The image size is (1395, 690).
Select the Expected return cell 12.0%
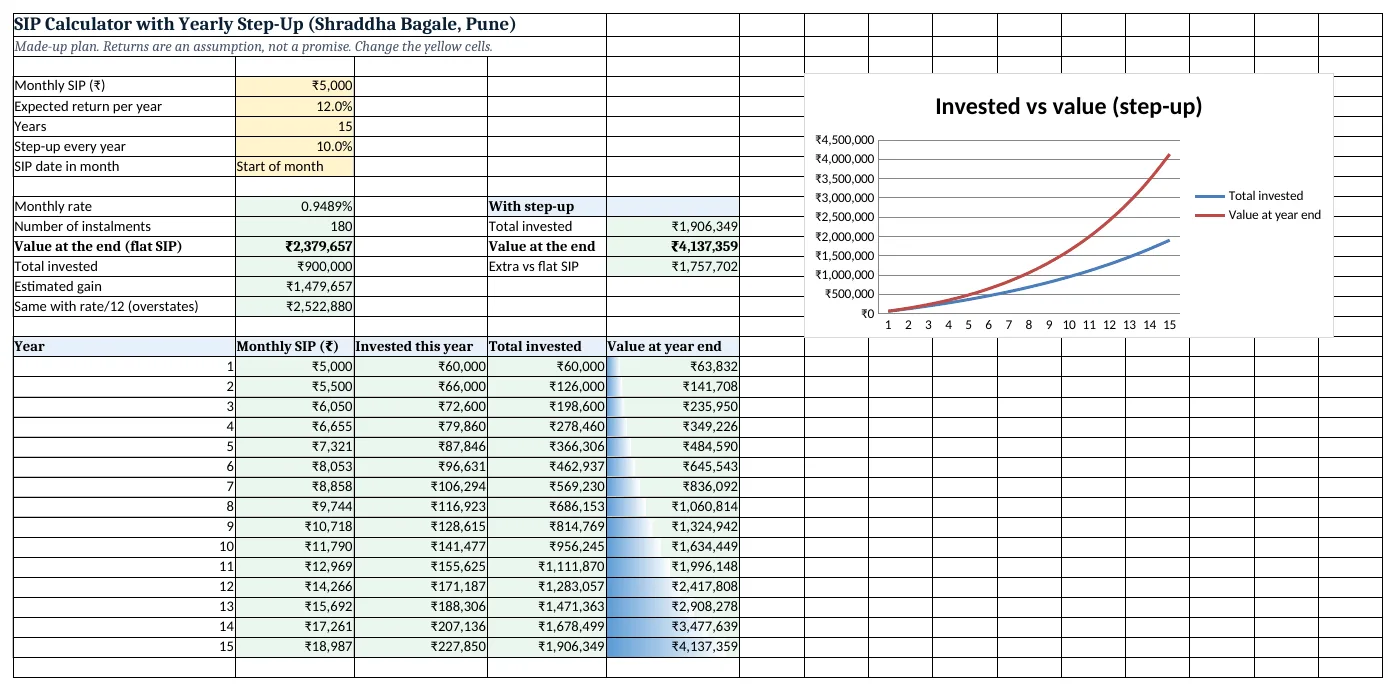coord(294,107)
